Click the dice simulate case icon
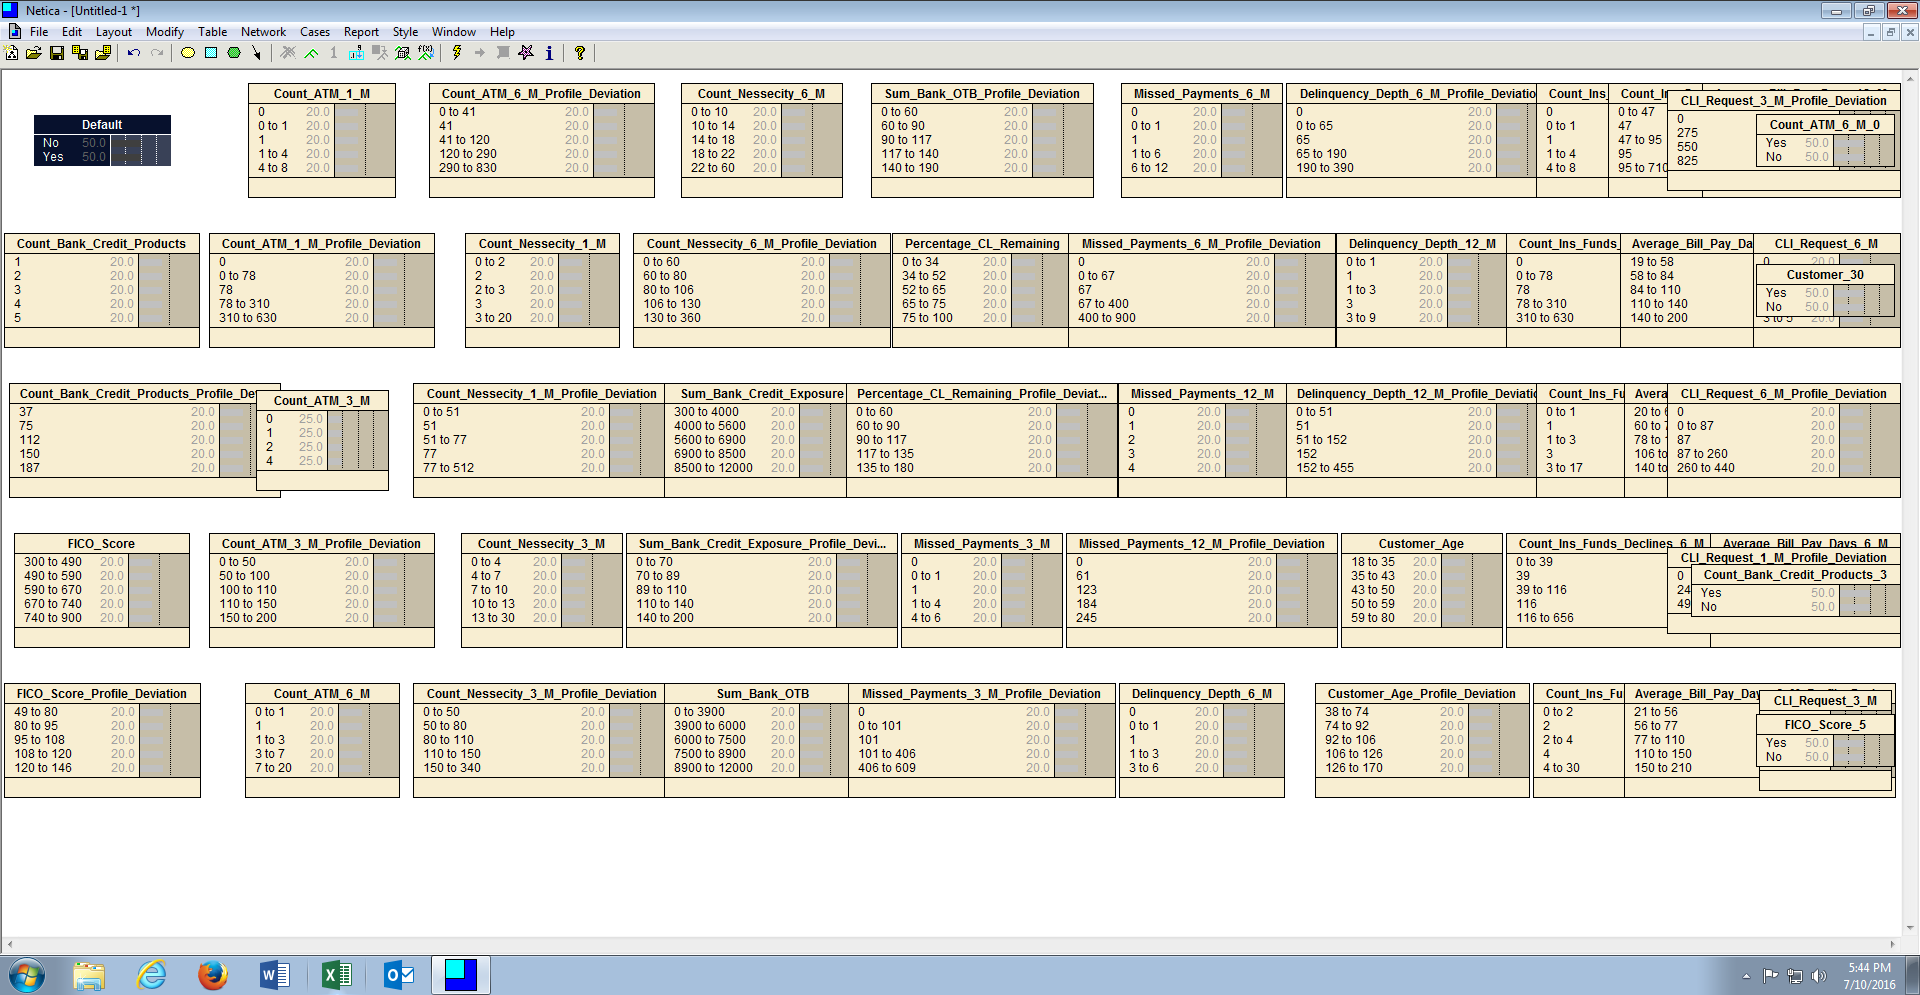Screen dimensions: 1920x995 (x=403, y=53)
